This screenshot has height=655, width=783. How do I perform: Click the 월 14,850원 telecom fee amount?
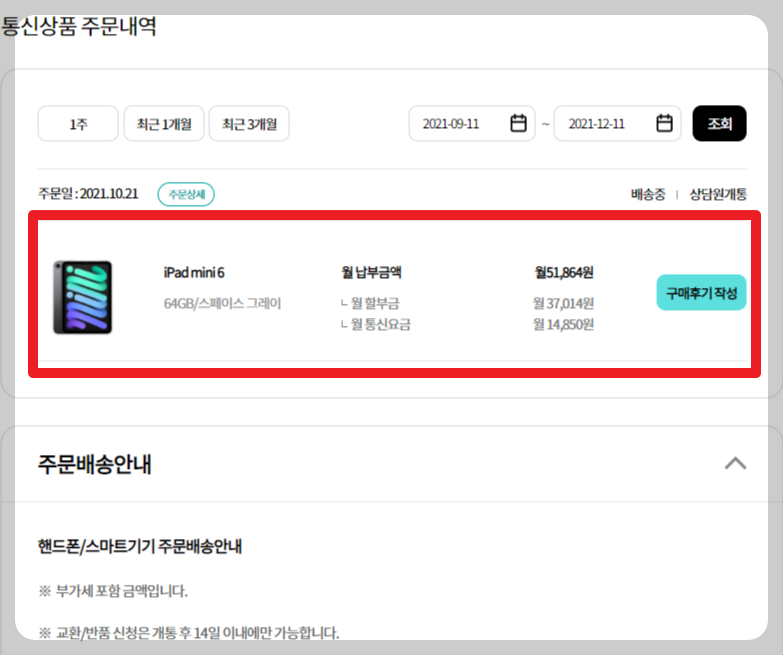[563, 325]
